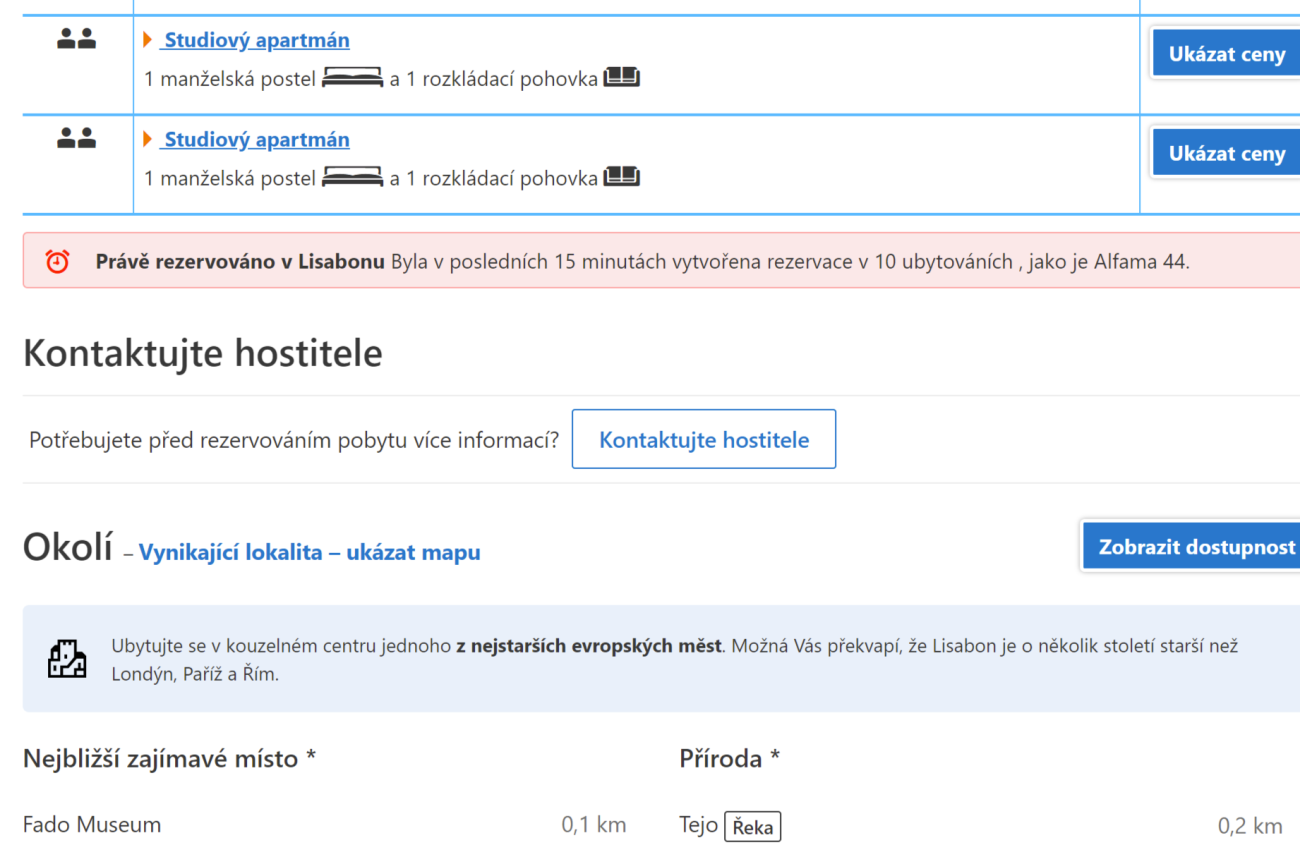Click the occupancy person icons in the second row

click(76, 136)
